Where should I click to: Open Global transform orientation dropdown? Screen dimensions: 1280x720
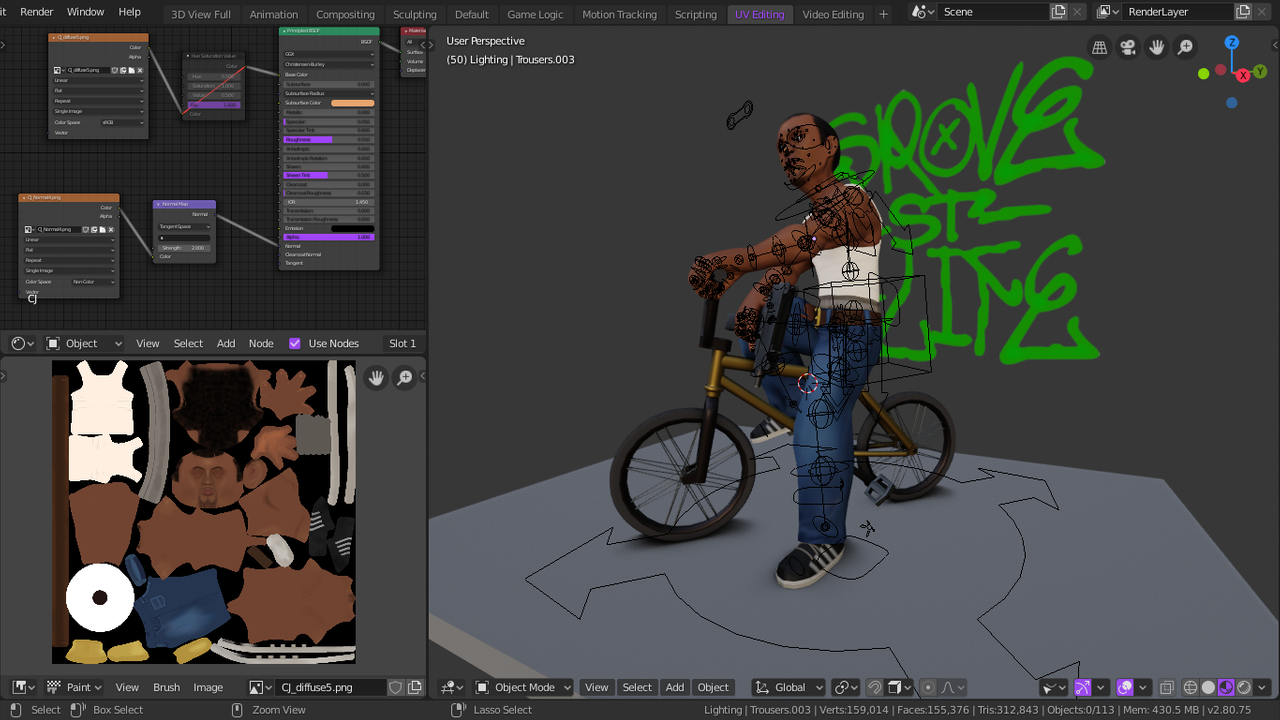(789, 687)
